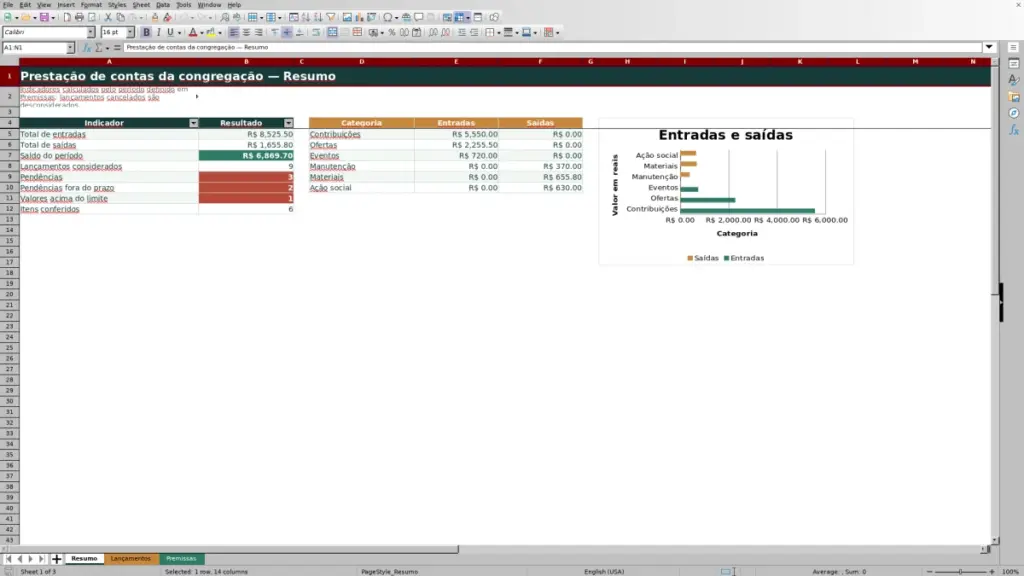This screenshot has width=1024, height=576.
Task: Insert a chart using the chart icon
Action: pyautogui.click(x=359, y=18)
